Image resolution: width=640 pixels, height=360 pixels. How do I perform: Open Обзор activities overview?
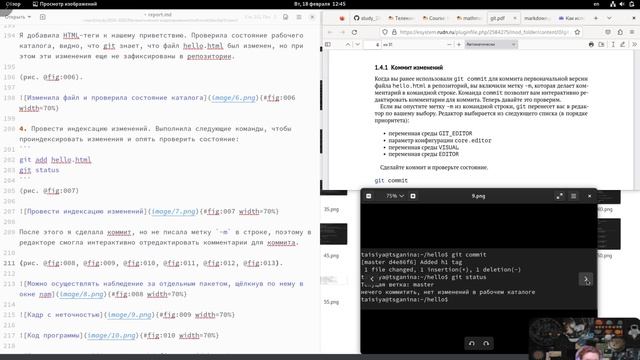pos(13,4)
